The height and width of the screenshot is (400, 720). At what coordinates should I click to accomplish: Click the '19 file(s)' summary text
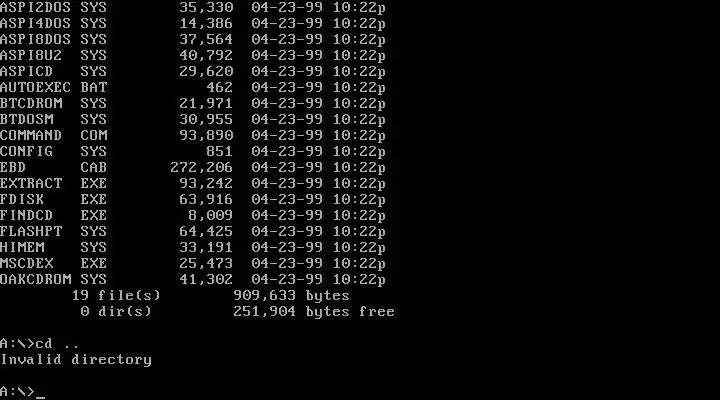tap(116, 295)
